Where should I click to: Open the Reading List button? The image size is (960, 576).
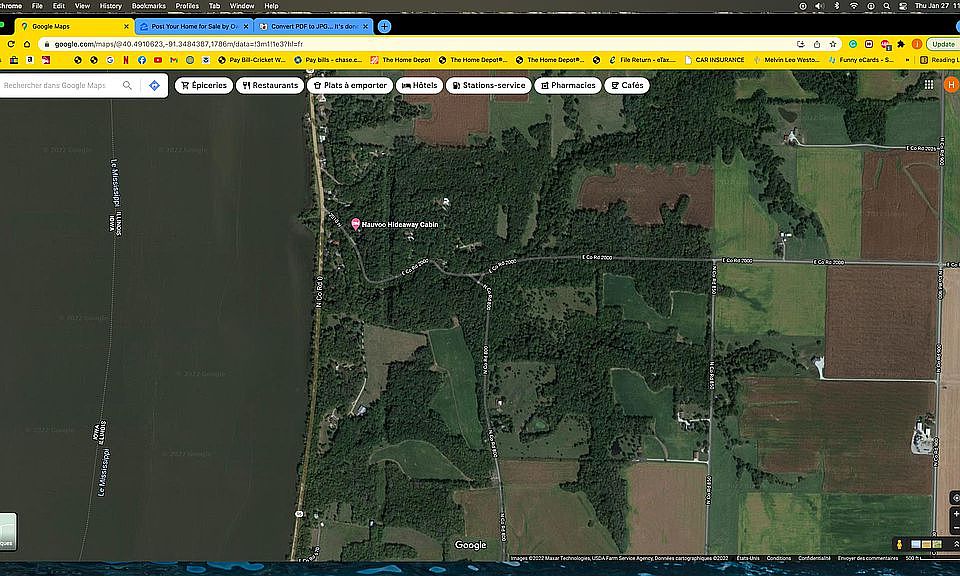(938, 60)
